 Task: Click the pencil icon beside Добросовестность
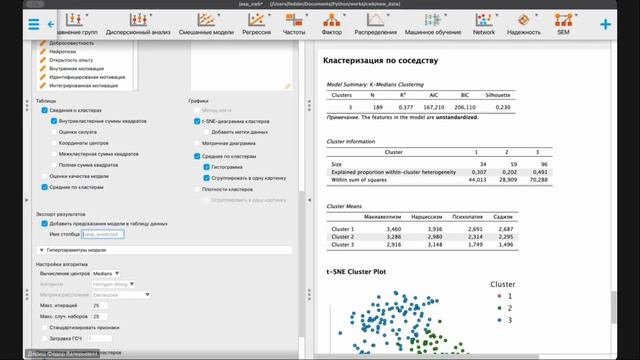point(43,43)
